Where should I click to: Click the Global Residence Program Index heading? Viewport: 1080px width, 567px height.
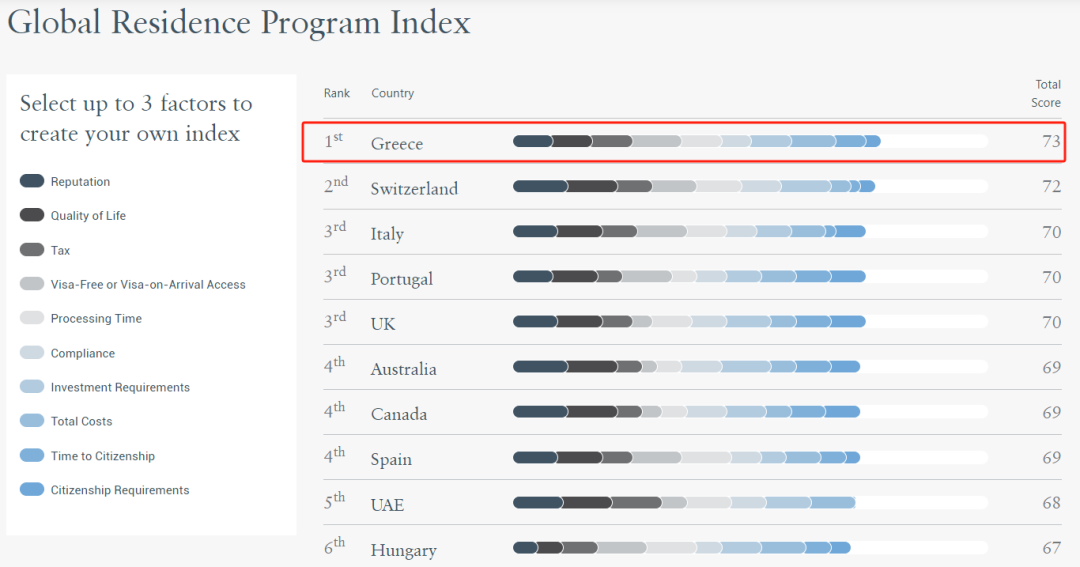239,22
